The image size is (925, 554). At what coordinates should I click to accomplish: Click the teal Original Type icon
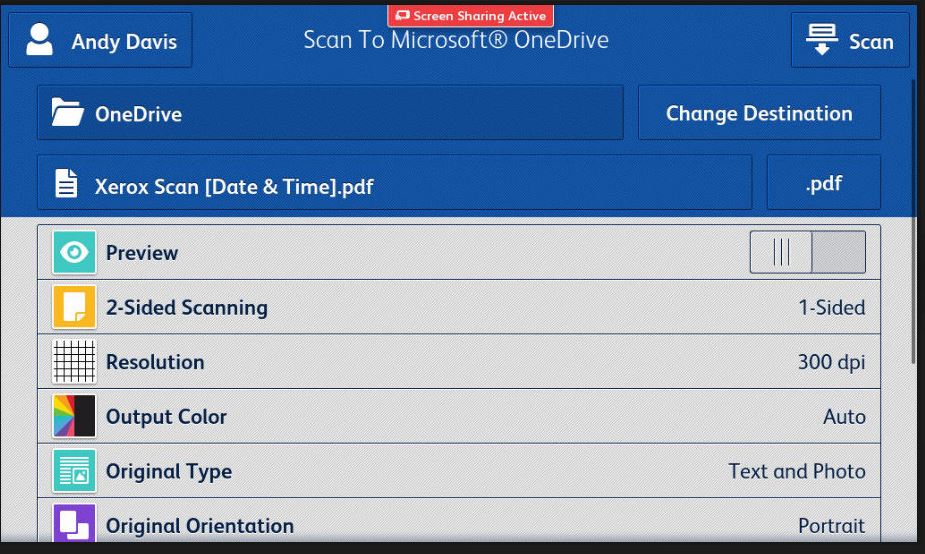click(74, 471)
